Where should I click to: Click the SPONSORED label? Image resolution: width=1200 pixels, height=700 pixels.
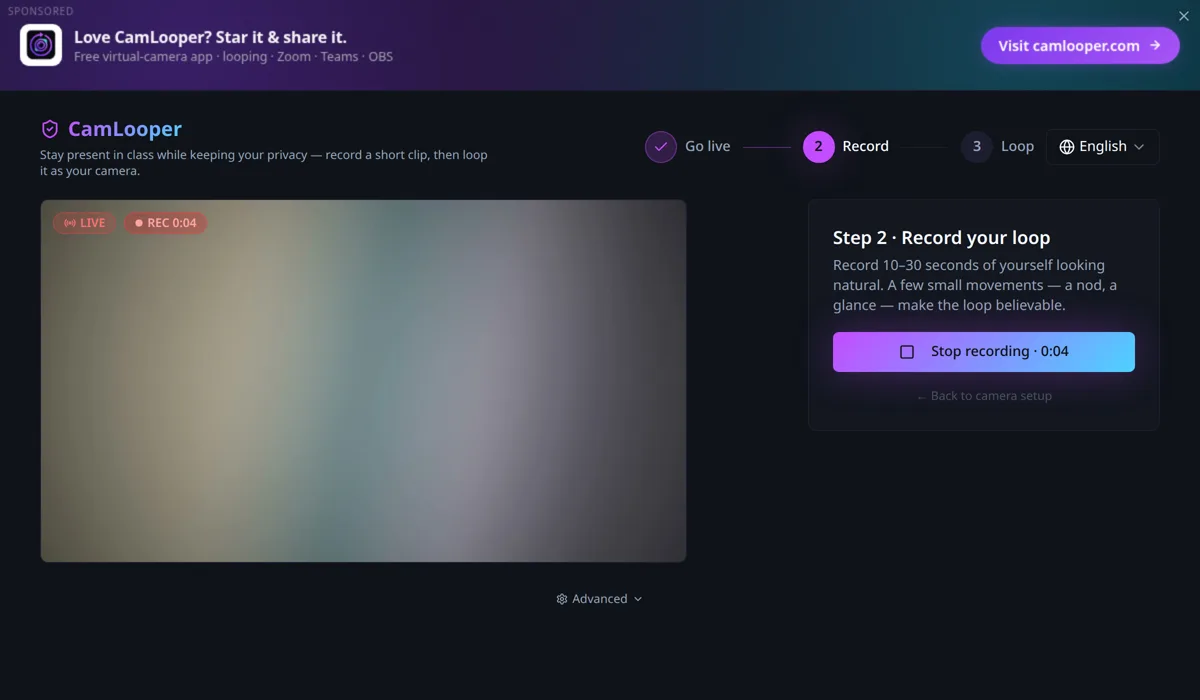pyautogui.click(x=41, y=11)
